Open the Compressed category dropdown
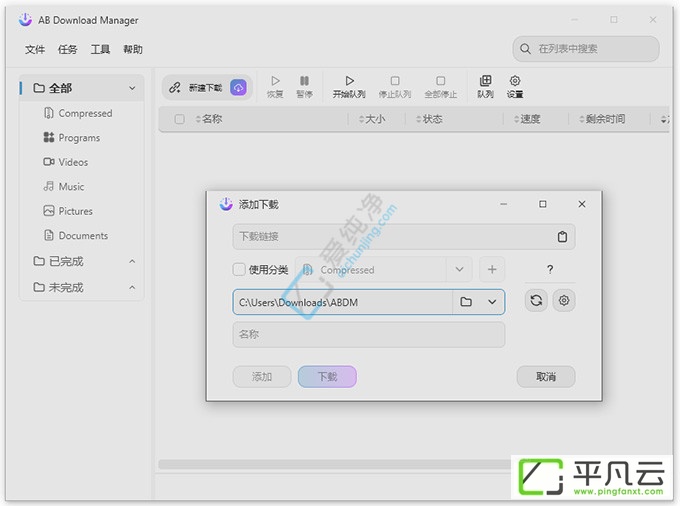 (459, 269)
